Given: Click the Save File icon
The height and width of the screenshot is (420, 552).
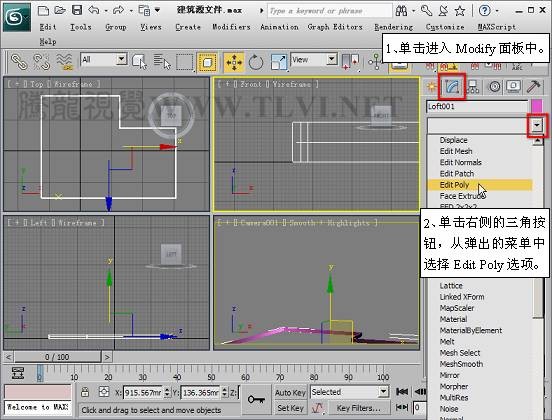Looking at the screenshot, I should click(x=77, y=10).
